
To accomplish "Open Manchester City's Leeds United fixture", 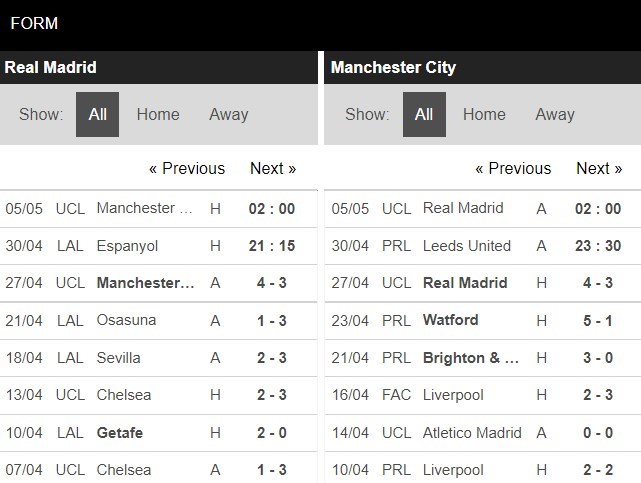I will (x=467, y=246).
